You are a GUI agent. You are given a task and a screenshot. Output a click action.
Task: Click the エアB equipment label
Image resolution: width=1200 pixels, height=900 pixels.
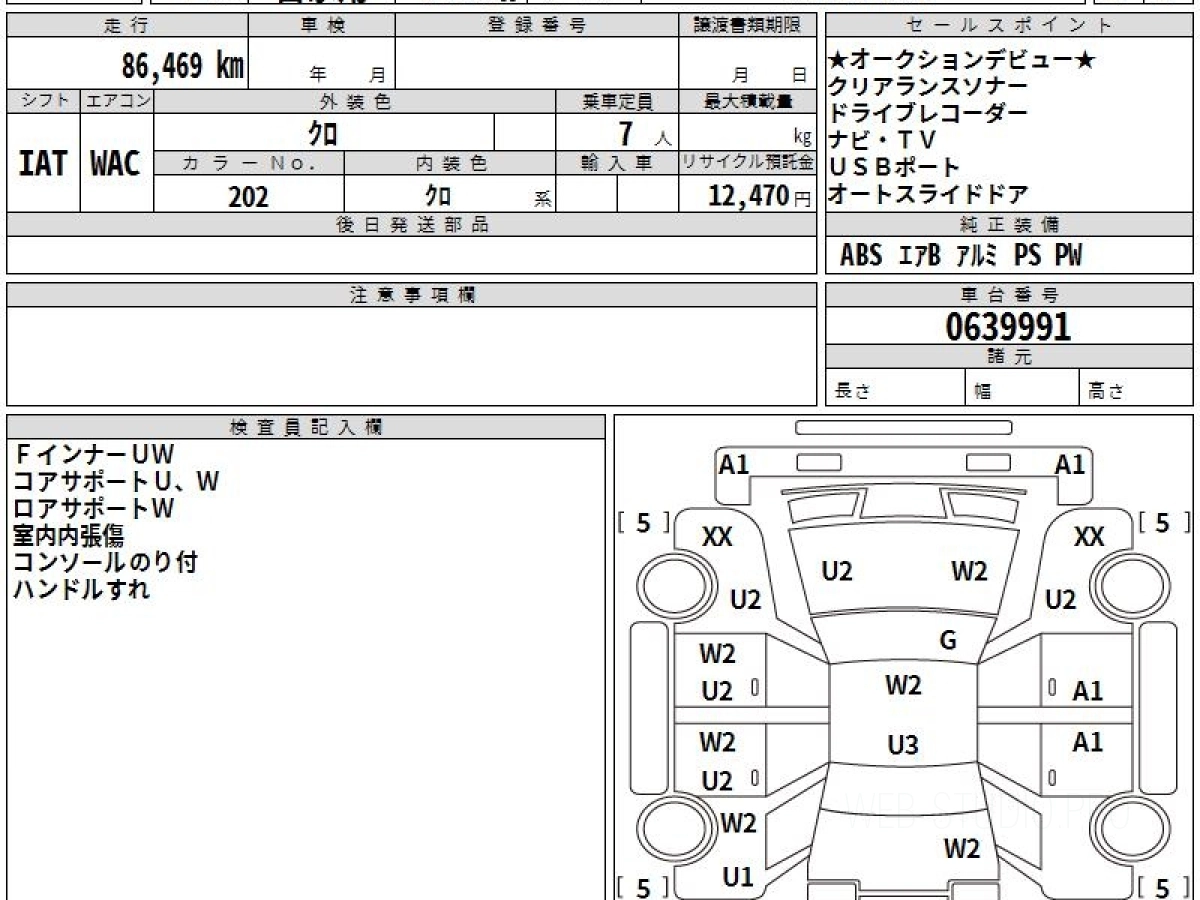[x=920, y=256]
